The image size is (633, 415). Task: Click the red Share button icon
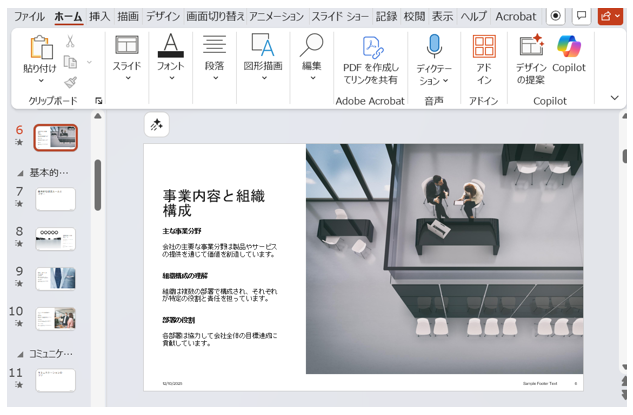point(610,16)
